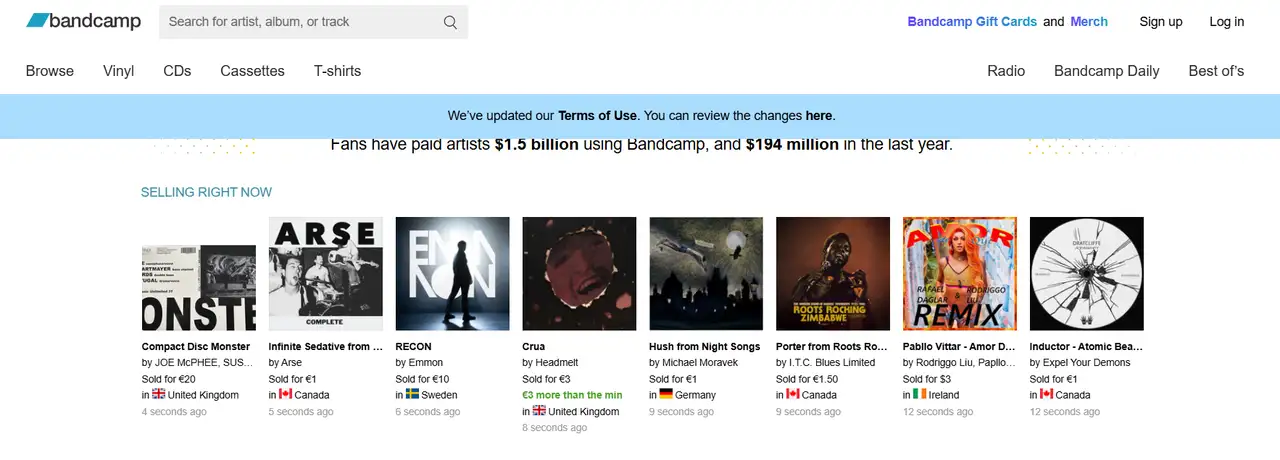Click the Compact Disc Monster title
This screenshot has width=1280, height=460.
click(197, 347)
